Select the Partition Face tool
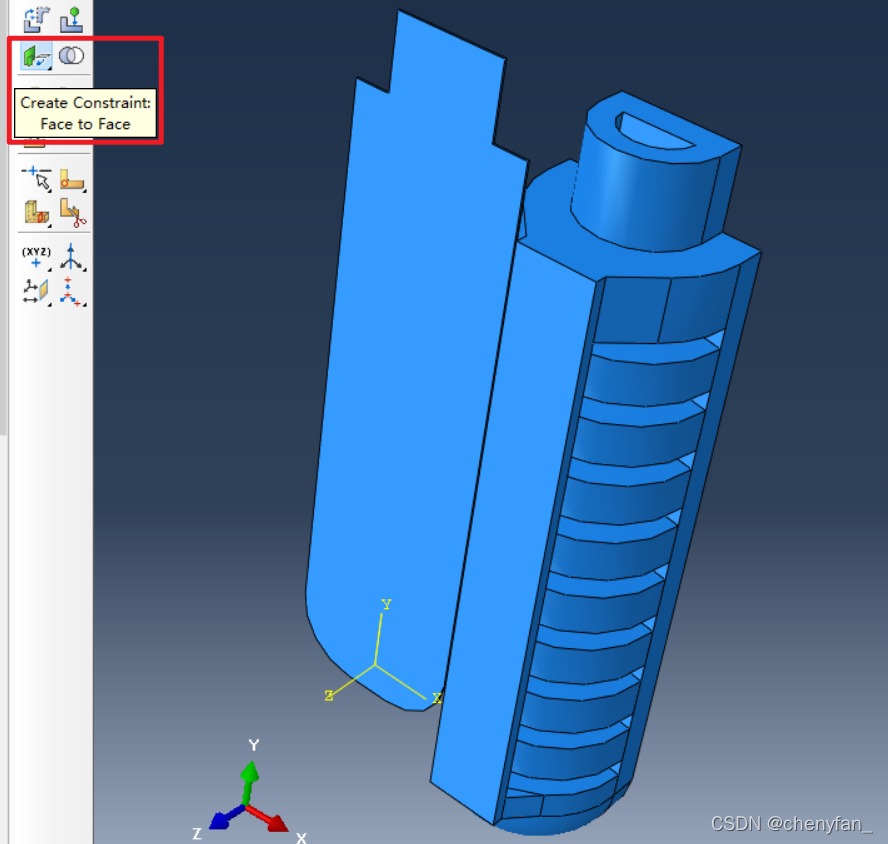888x844 pixels. (x=70, y=179)
